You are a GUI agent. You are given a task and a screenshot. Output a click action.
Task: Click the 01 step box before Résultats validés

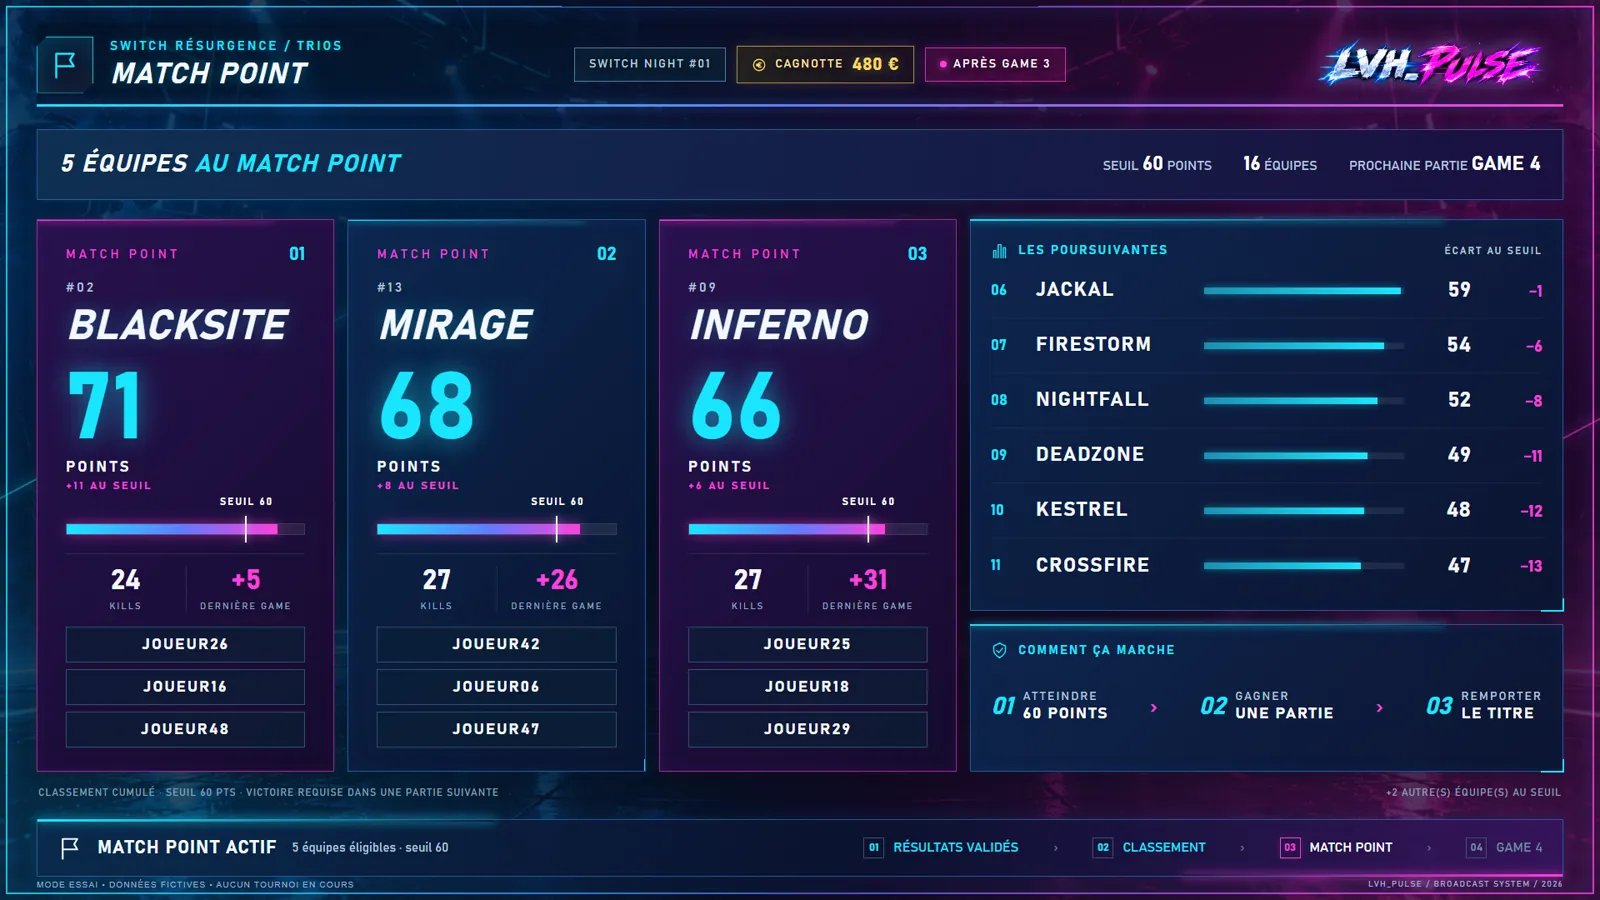[x=873, y=848]
